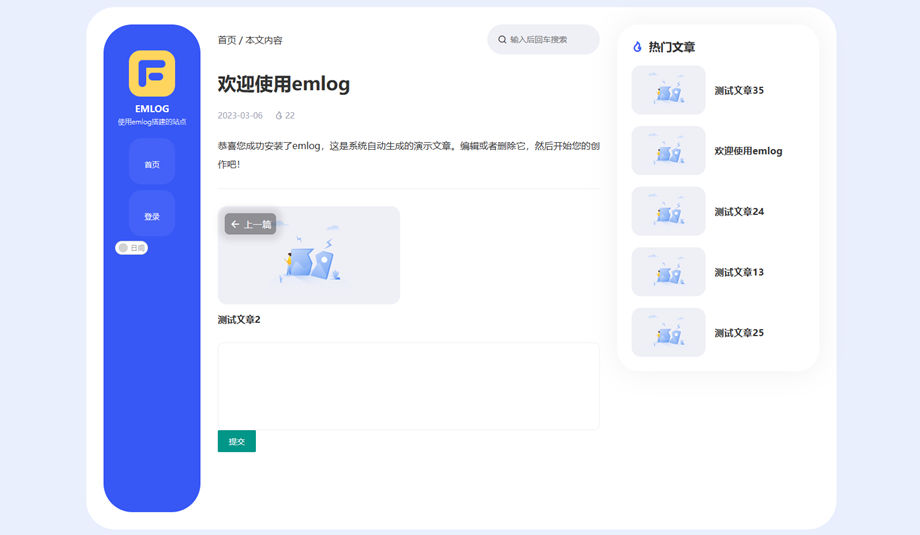Screen dimensions: 920x535
Task: Click the 本文内容 breadcrumb text
Action: 263,40
